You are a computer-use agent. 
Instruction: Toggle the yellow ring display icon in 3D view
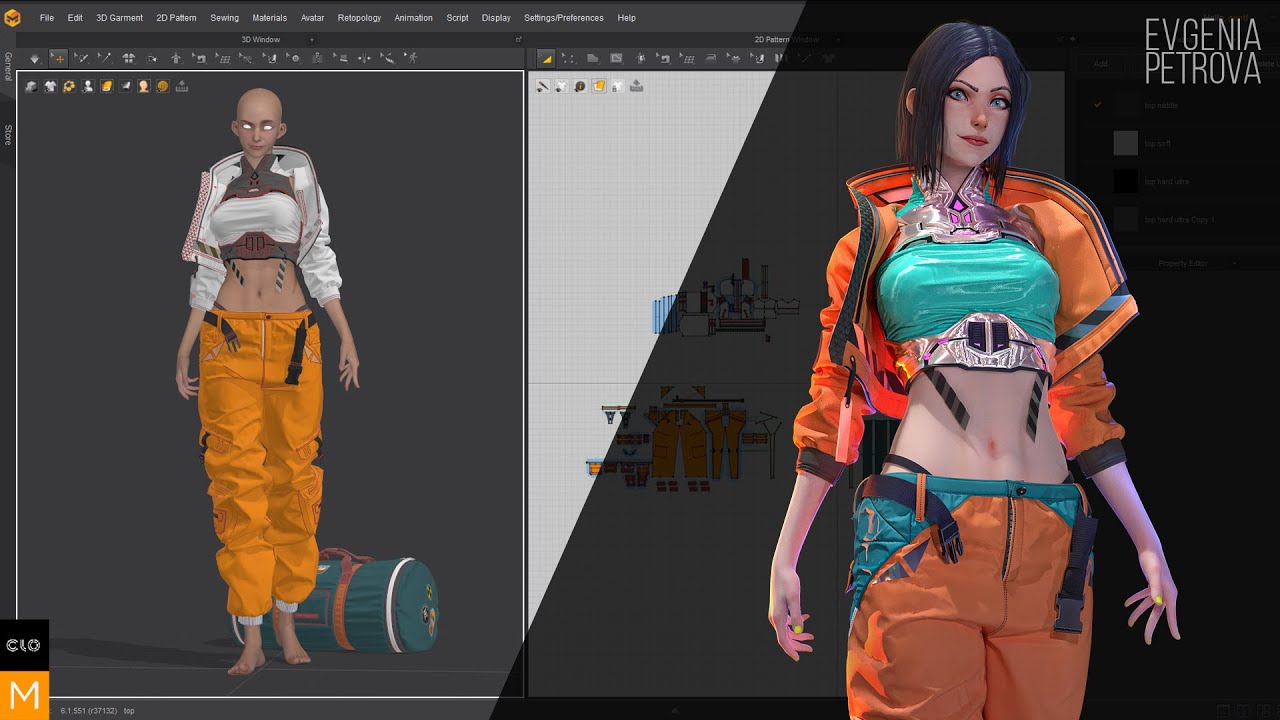[x=69, y=87]
